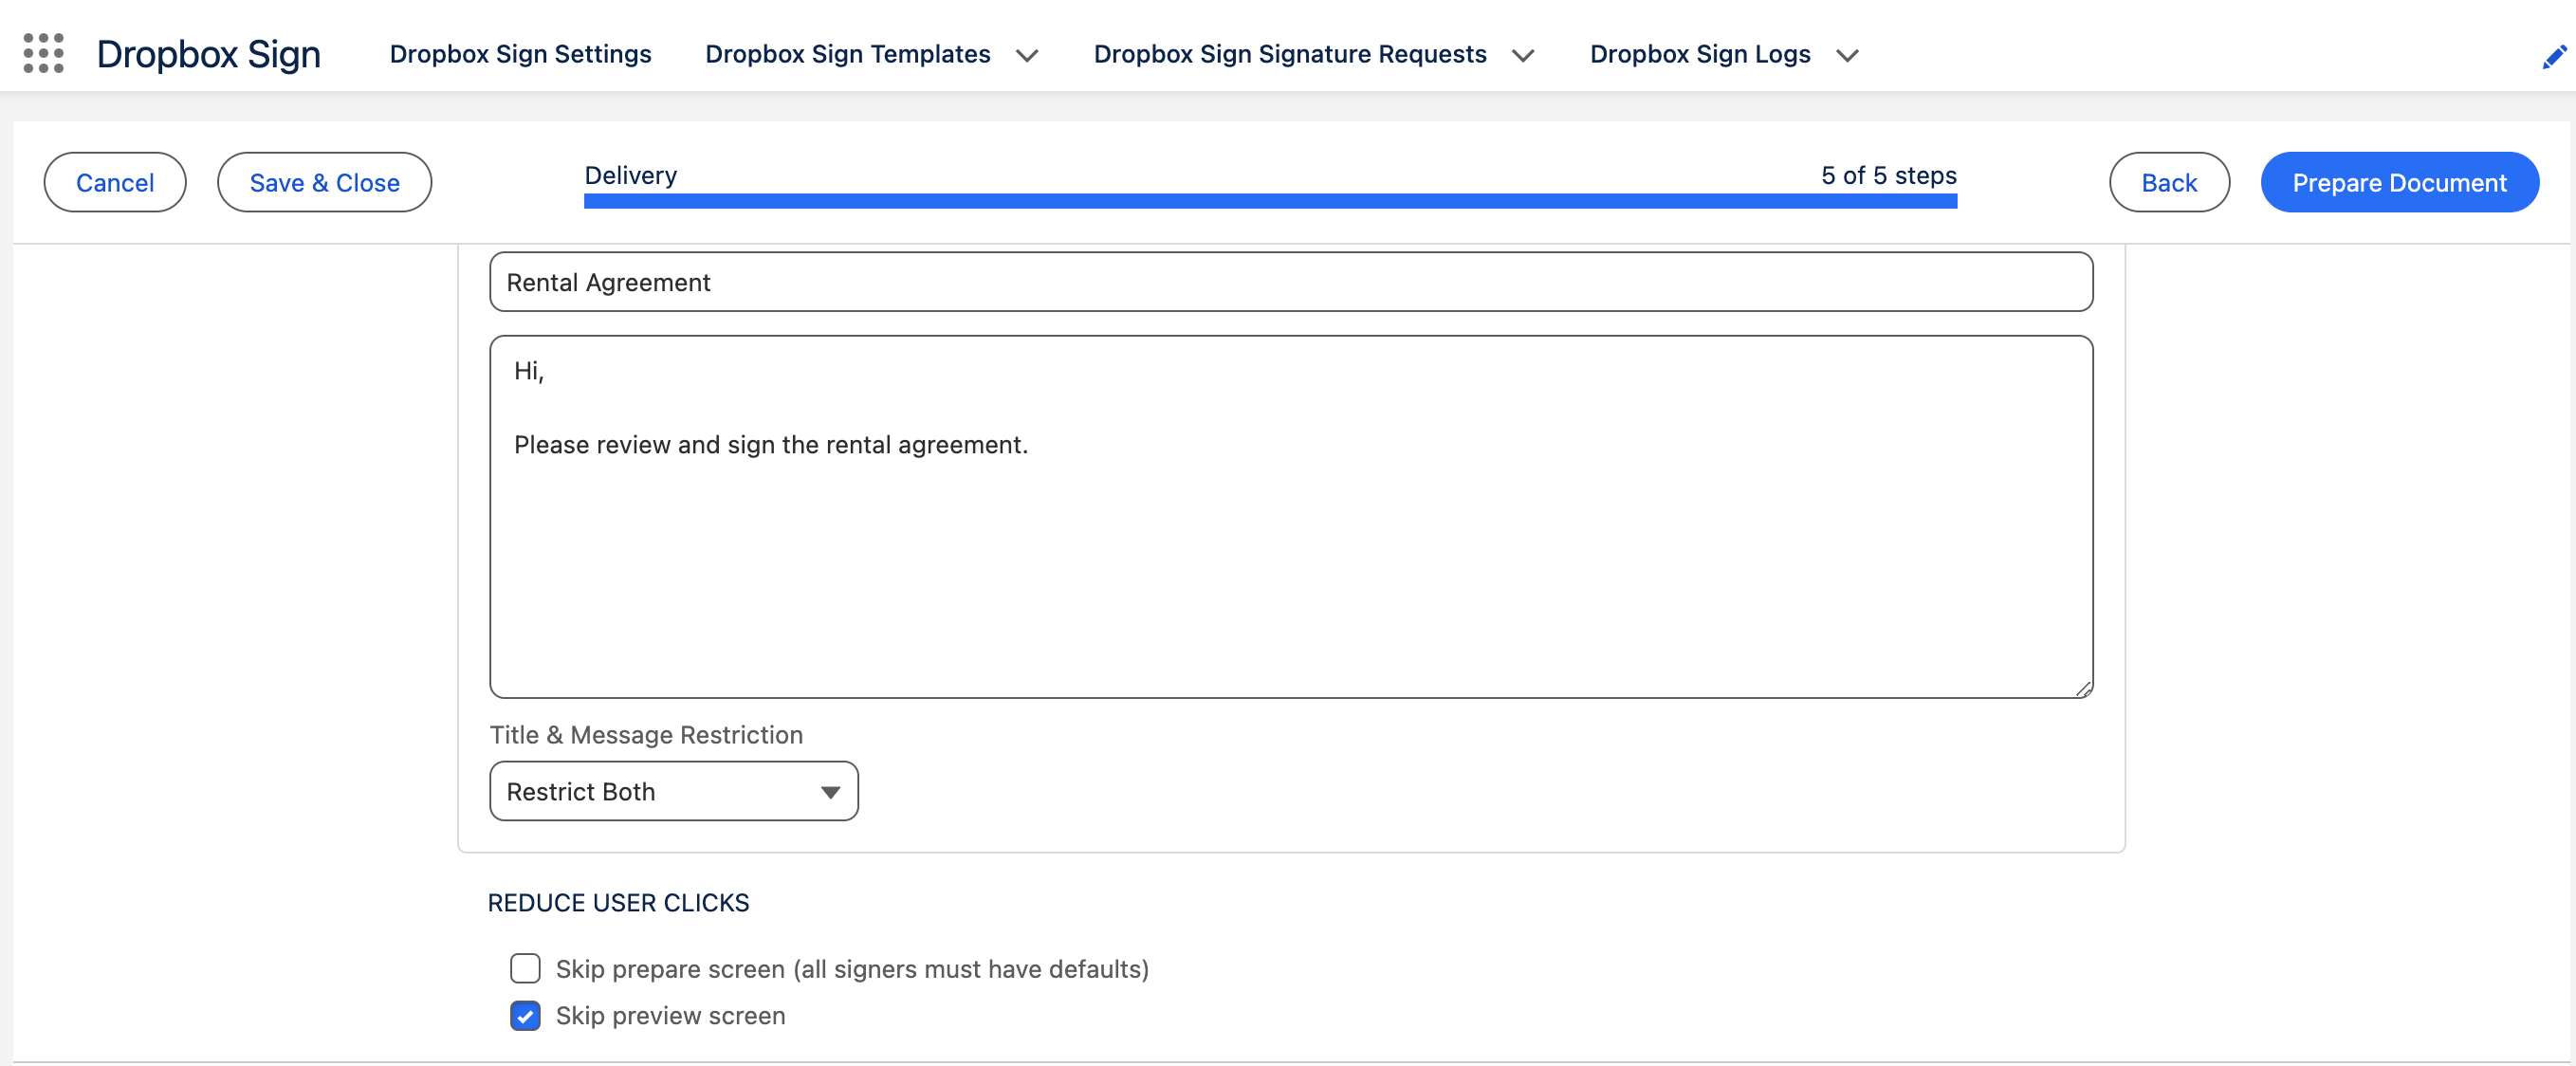Screen dimensions: 2576x1066
Task: Switch to Dropbox Sign Signature Requests tab
Action: click(1289, 54)
